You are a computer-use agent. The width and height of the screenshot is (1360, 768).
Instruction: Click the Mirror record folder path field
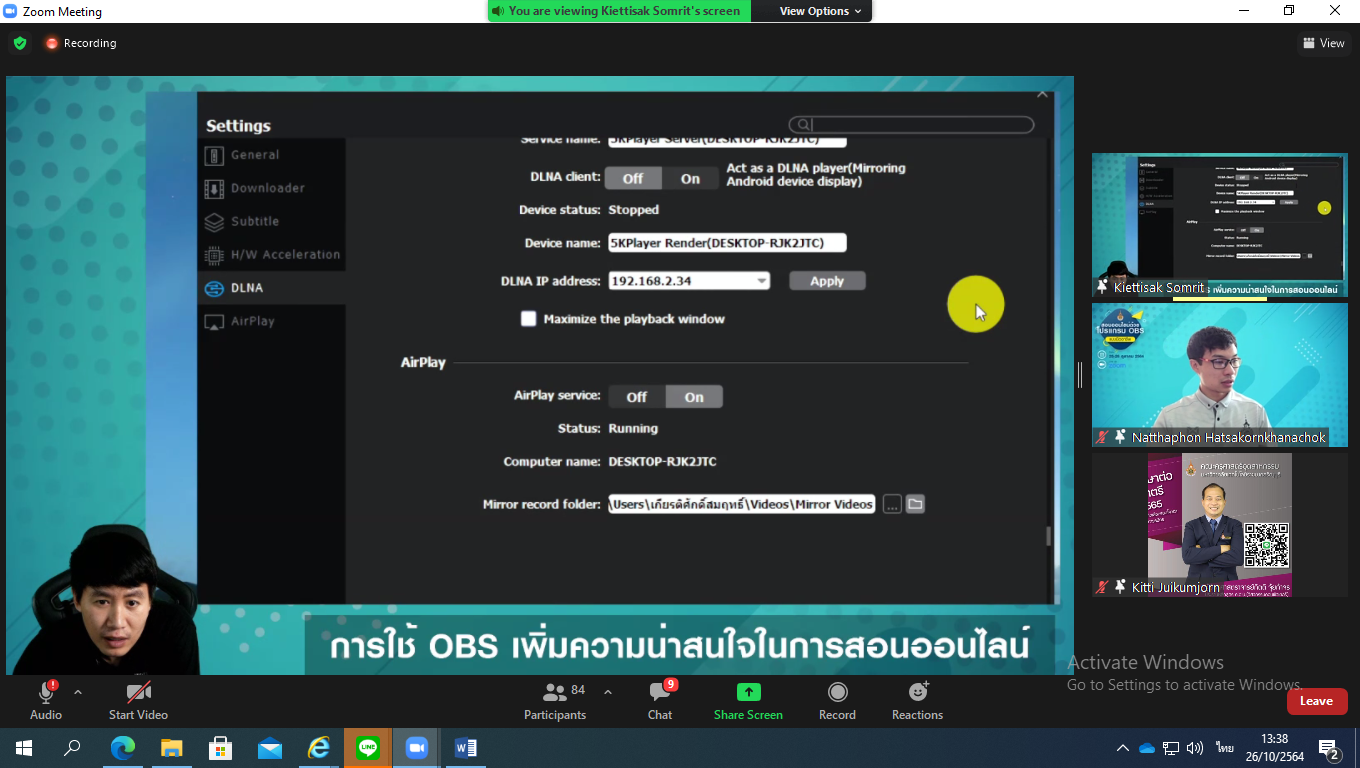[x=741, y=504]
